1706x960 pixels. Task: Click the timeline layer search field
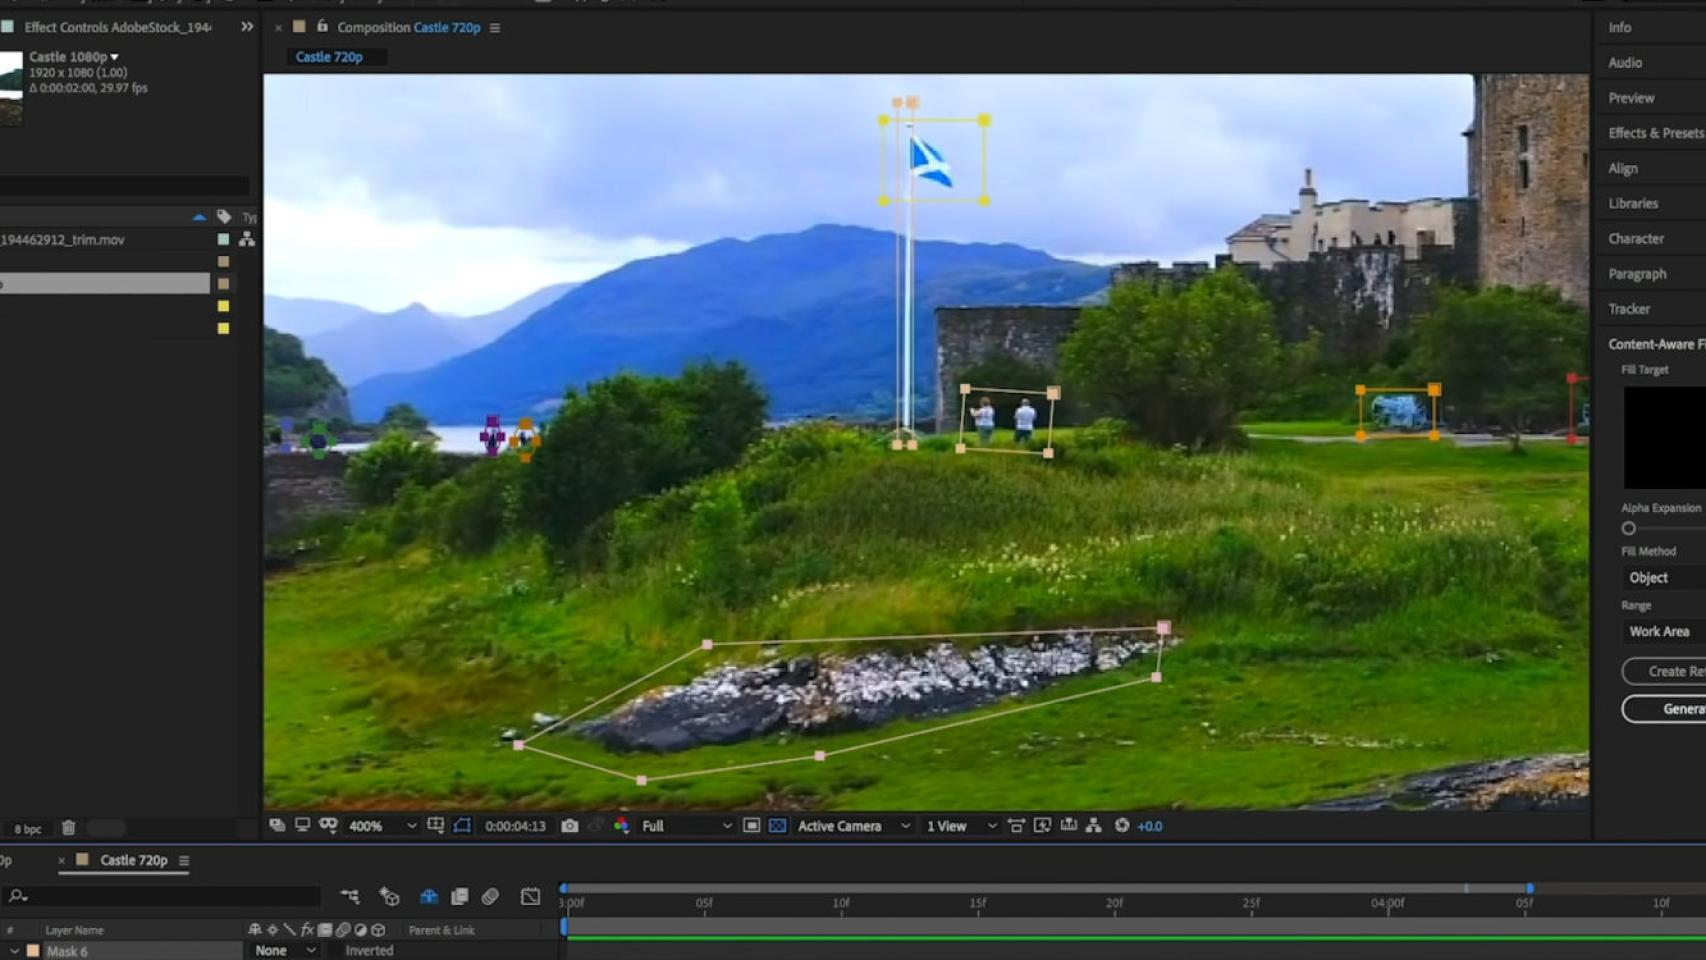pyautogui.click(x=162, y=896)
